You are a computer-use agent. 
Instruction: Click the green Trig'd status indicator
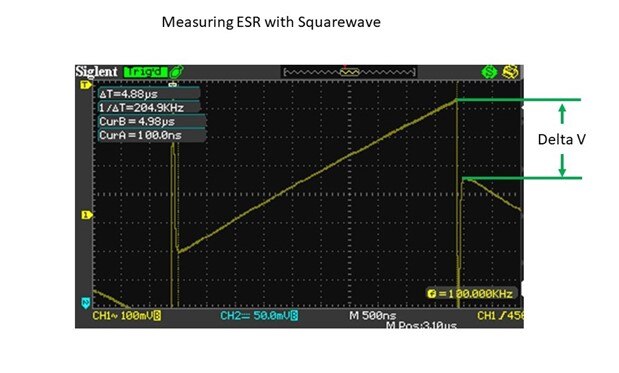145,72
